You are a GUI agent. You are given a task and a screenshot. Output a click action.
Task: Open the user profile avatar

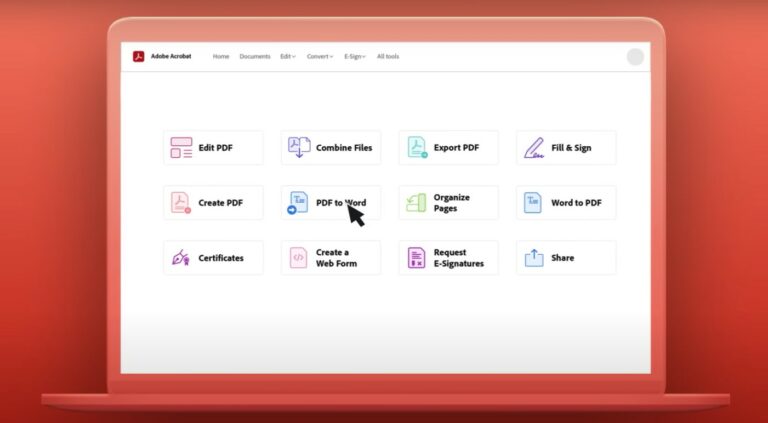[635, 57]
